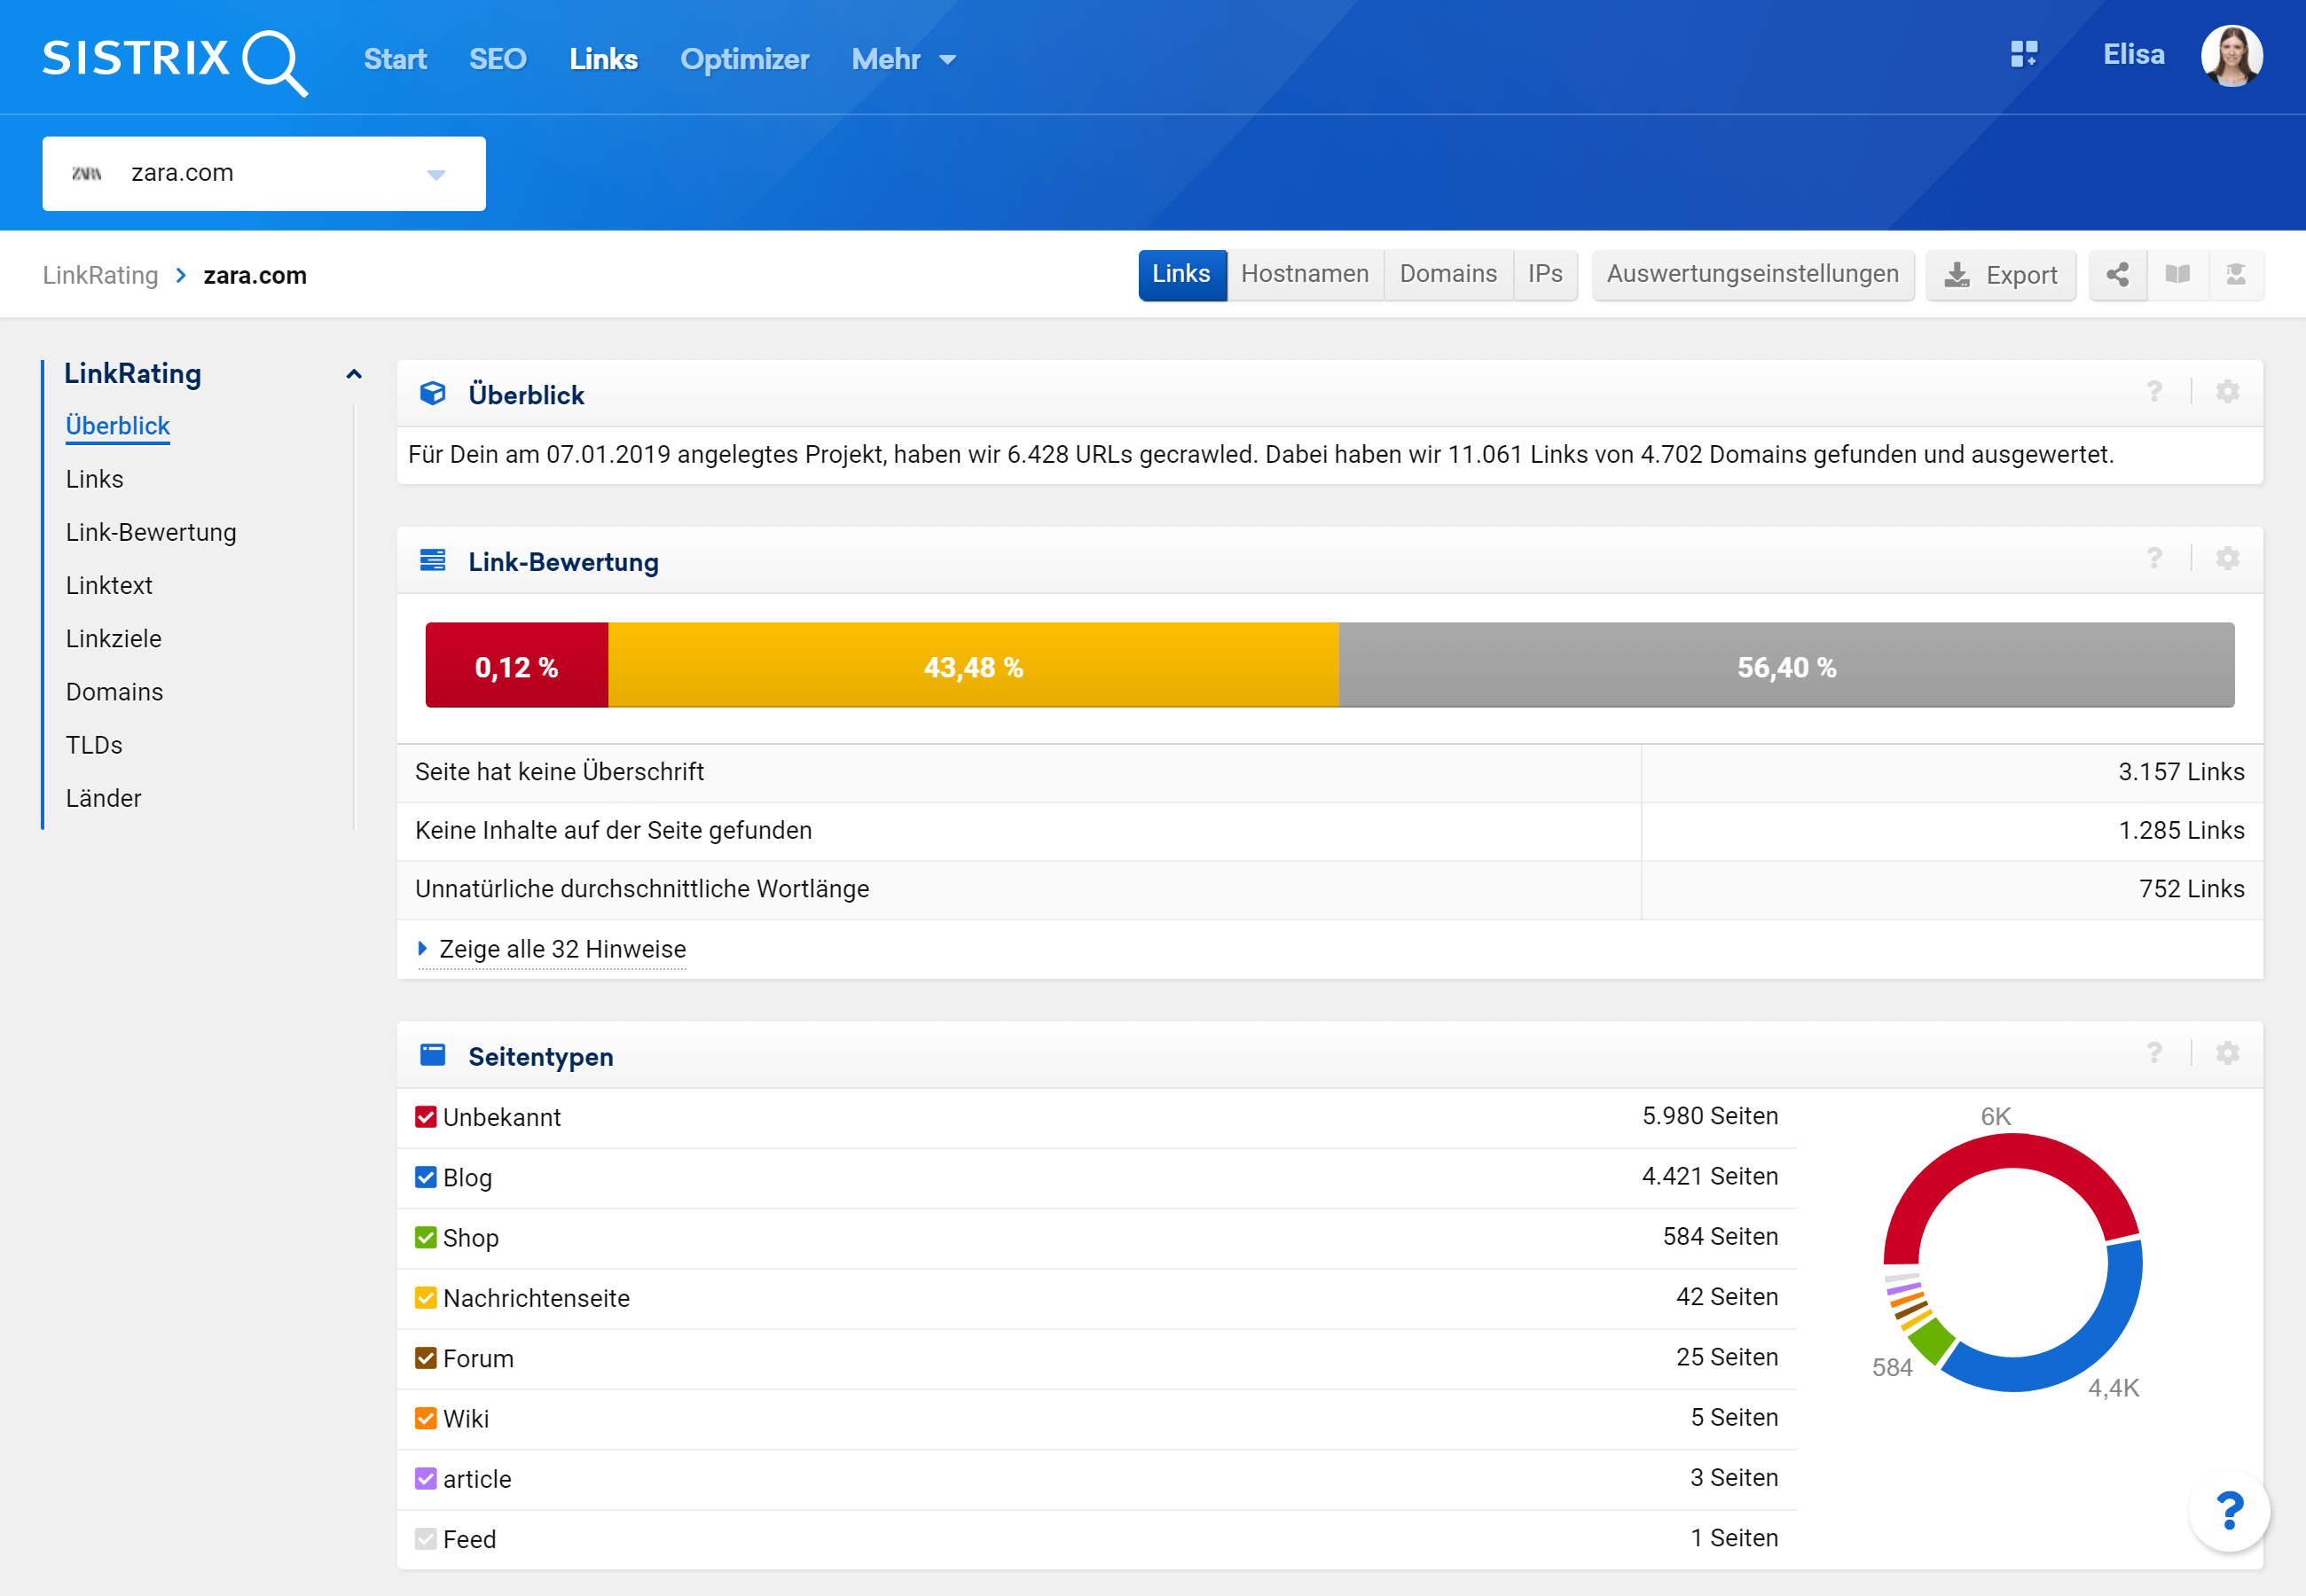The width and height of the screenshot is (2306, 1596).
Task: Collapse the LinkRating sidebar section
Action: point(353,374)
